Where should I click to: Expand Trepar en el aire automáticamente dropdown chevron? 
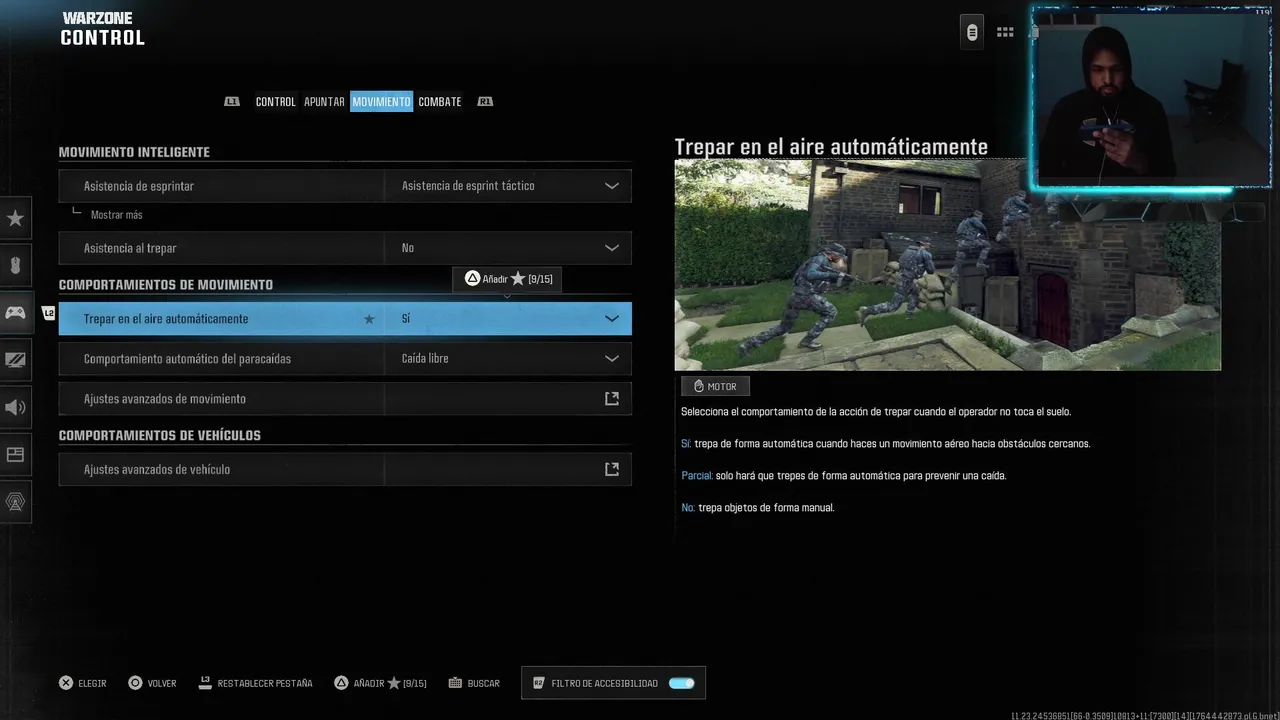(x=612, y=319)
